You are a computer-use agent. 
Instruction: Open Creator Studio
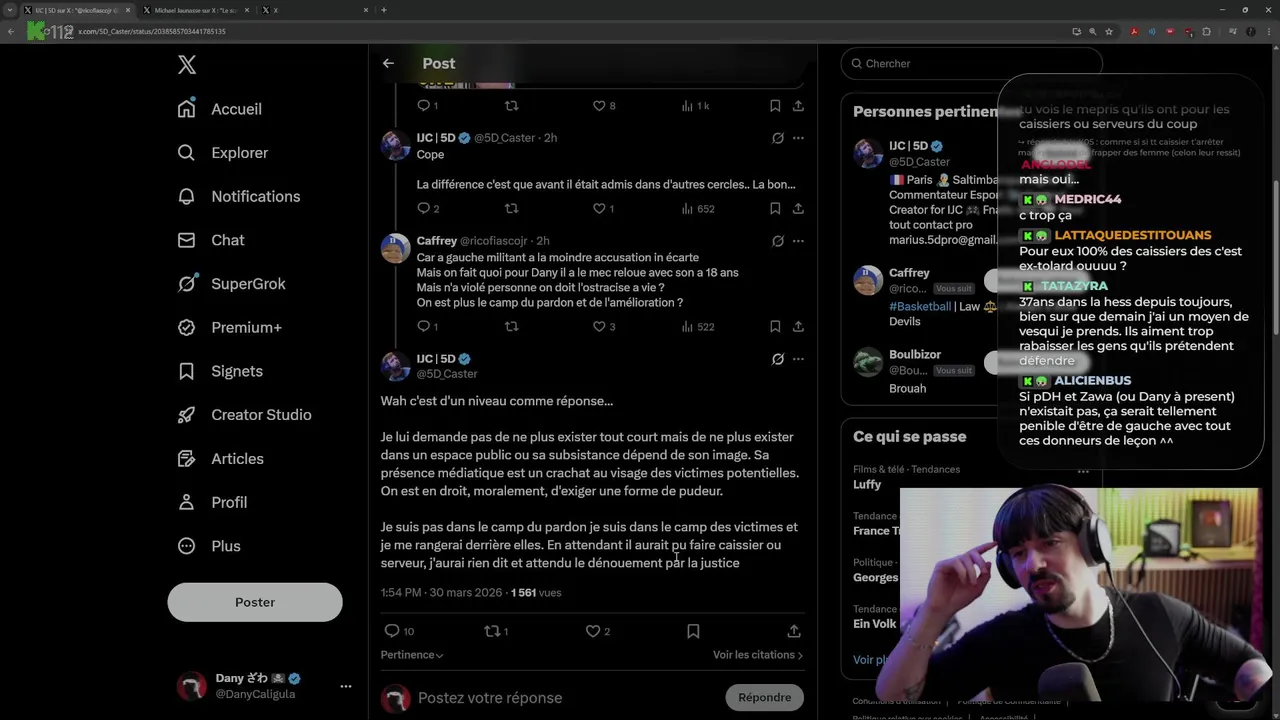pyautogui.click(x=244, y=415)
